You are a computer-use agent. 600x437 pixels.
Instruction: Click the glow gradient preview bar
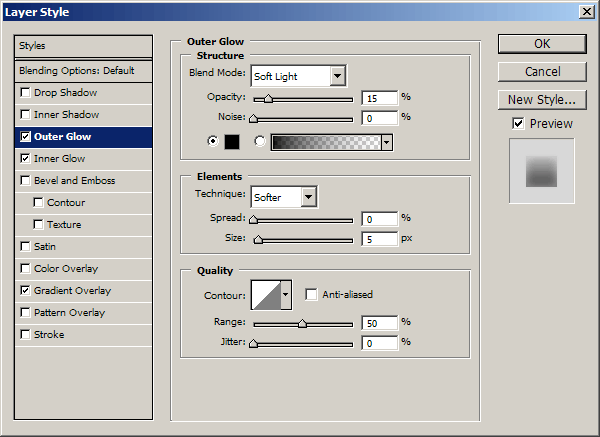click(x=325, y=142)
